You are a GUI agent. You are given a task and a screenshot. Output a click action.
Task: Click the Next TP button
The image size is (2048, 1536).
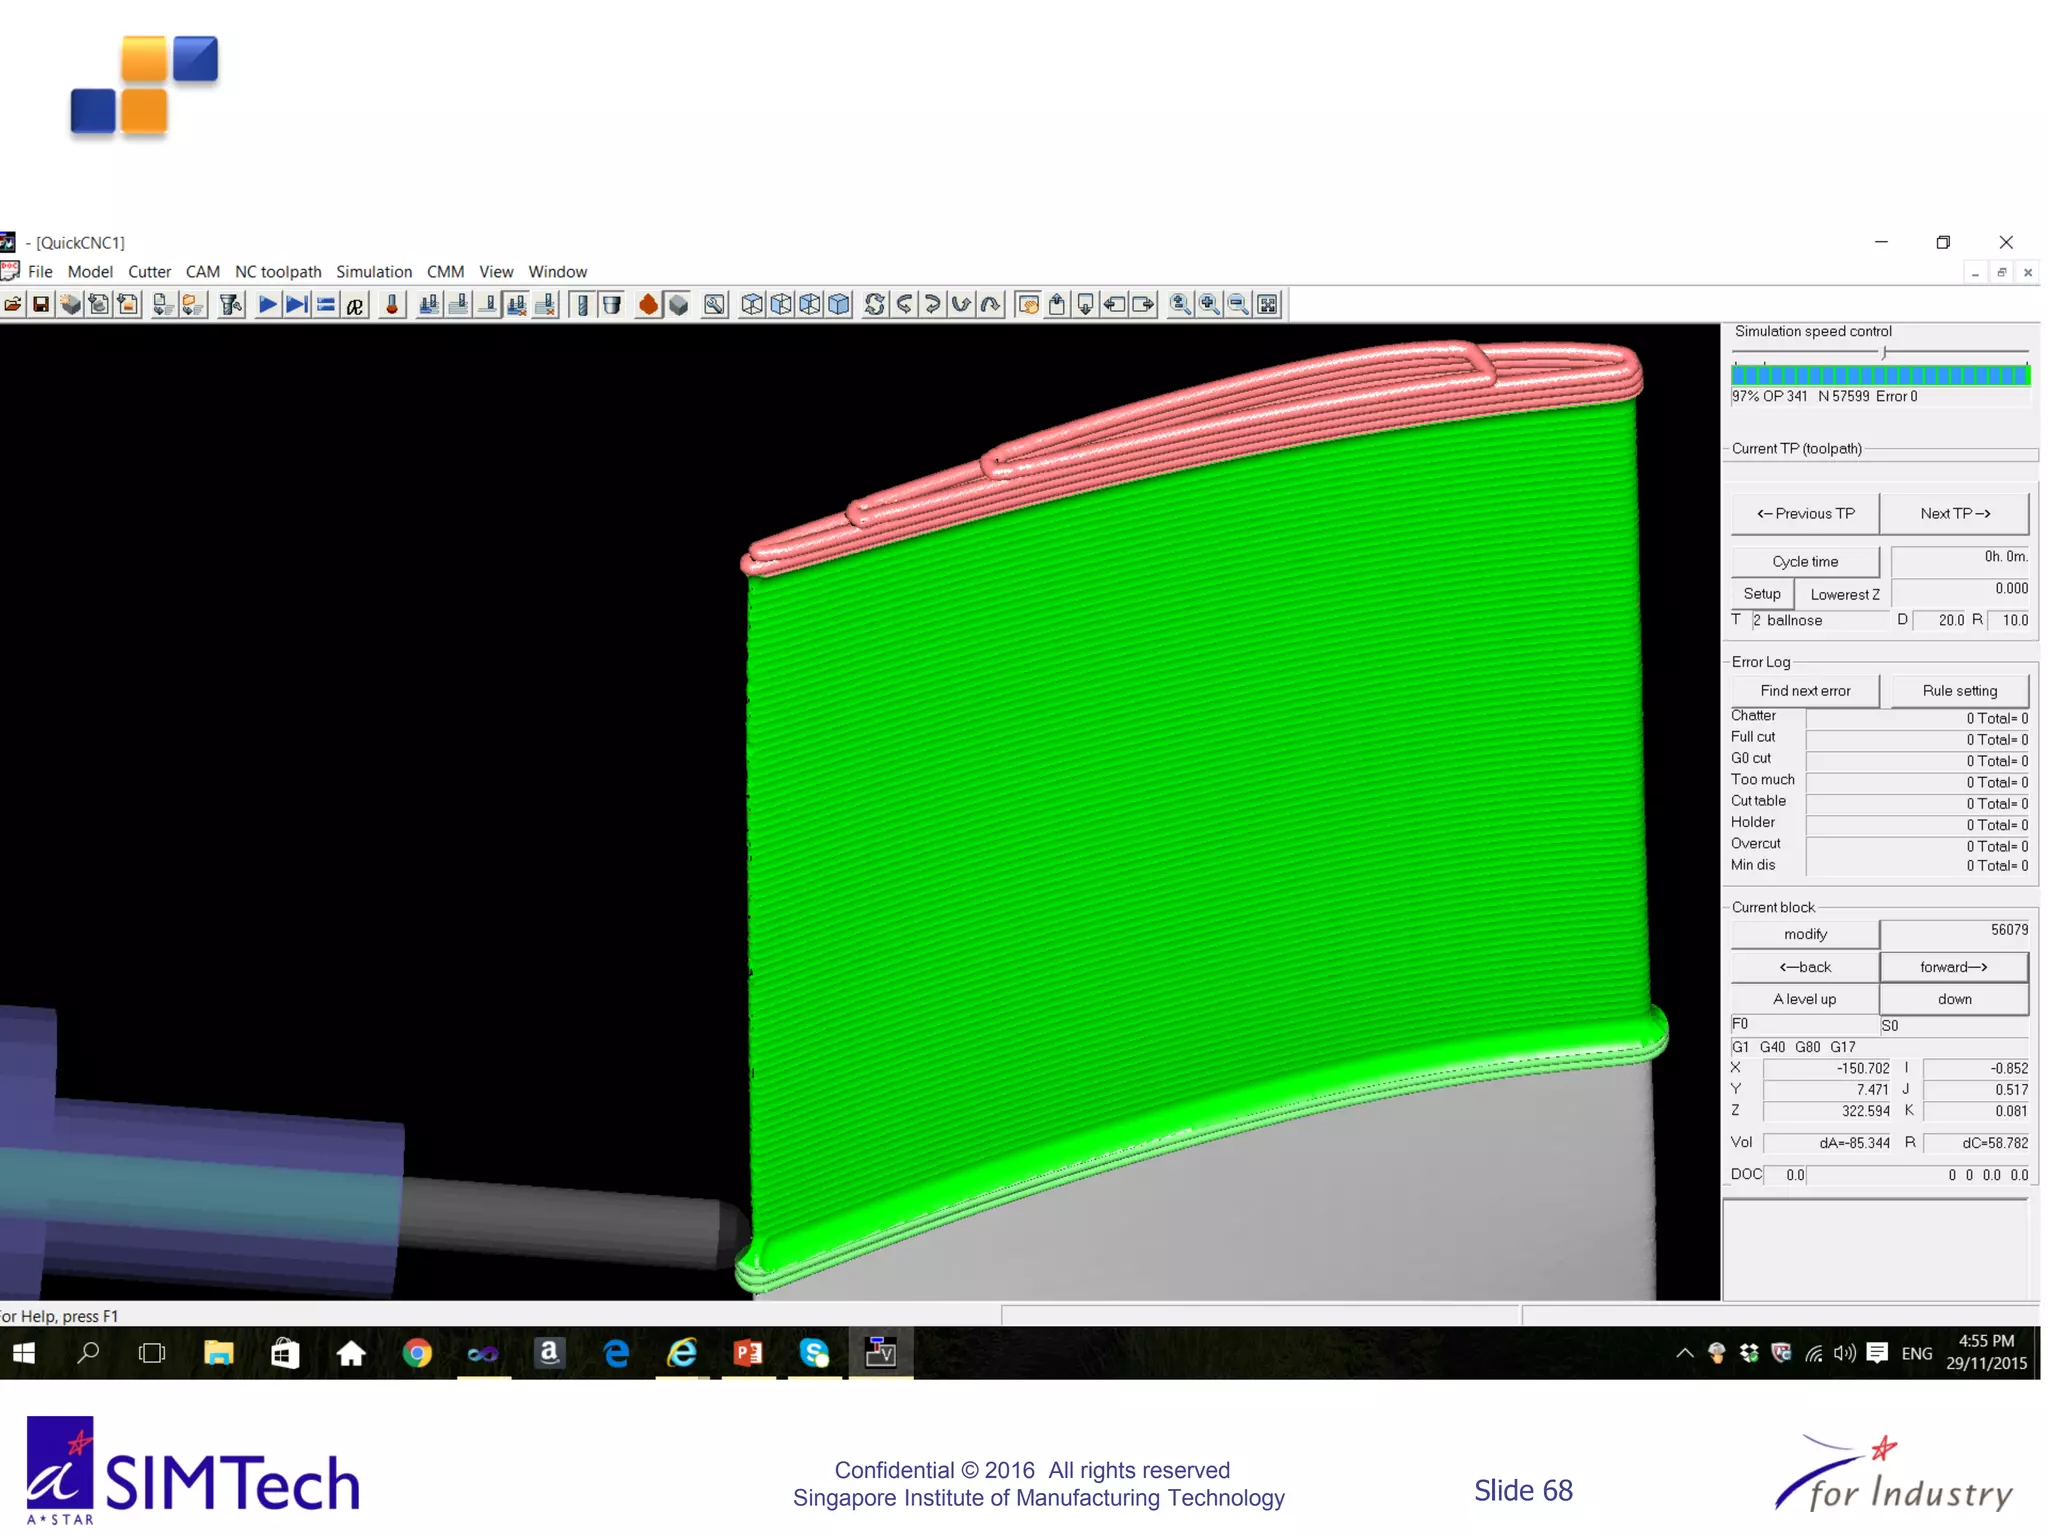click(x=1954, y=513)
